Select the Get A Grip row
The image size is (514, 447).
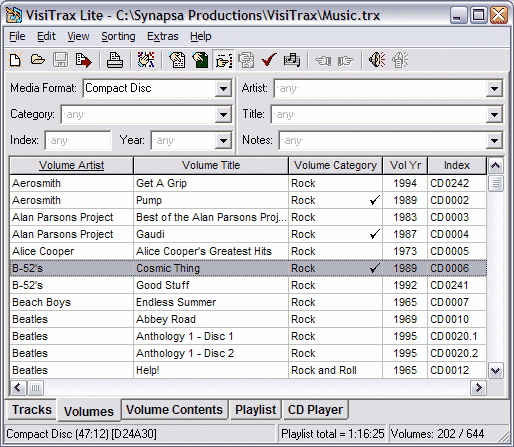tap(248, 183)
